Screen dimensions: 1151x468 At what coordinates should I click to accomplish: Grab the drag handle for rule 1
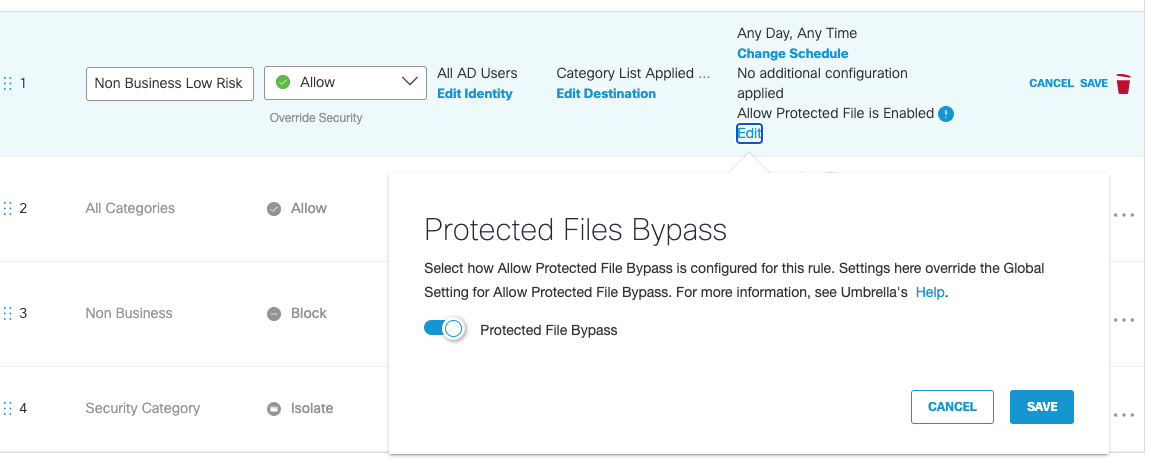[8, 84]
